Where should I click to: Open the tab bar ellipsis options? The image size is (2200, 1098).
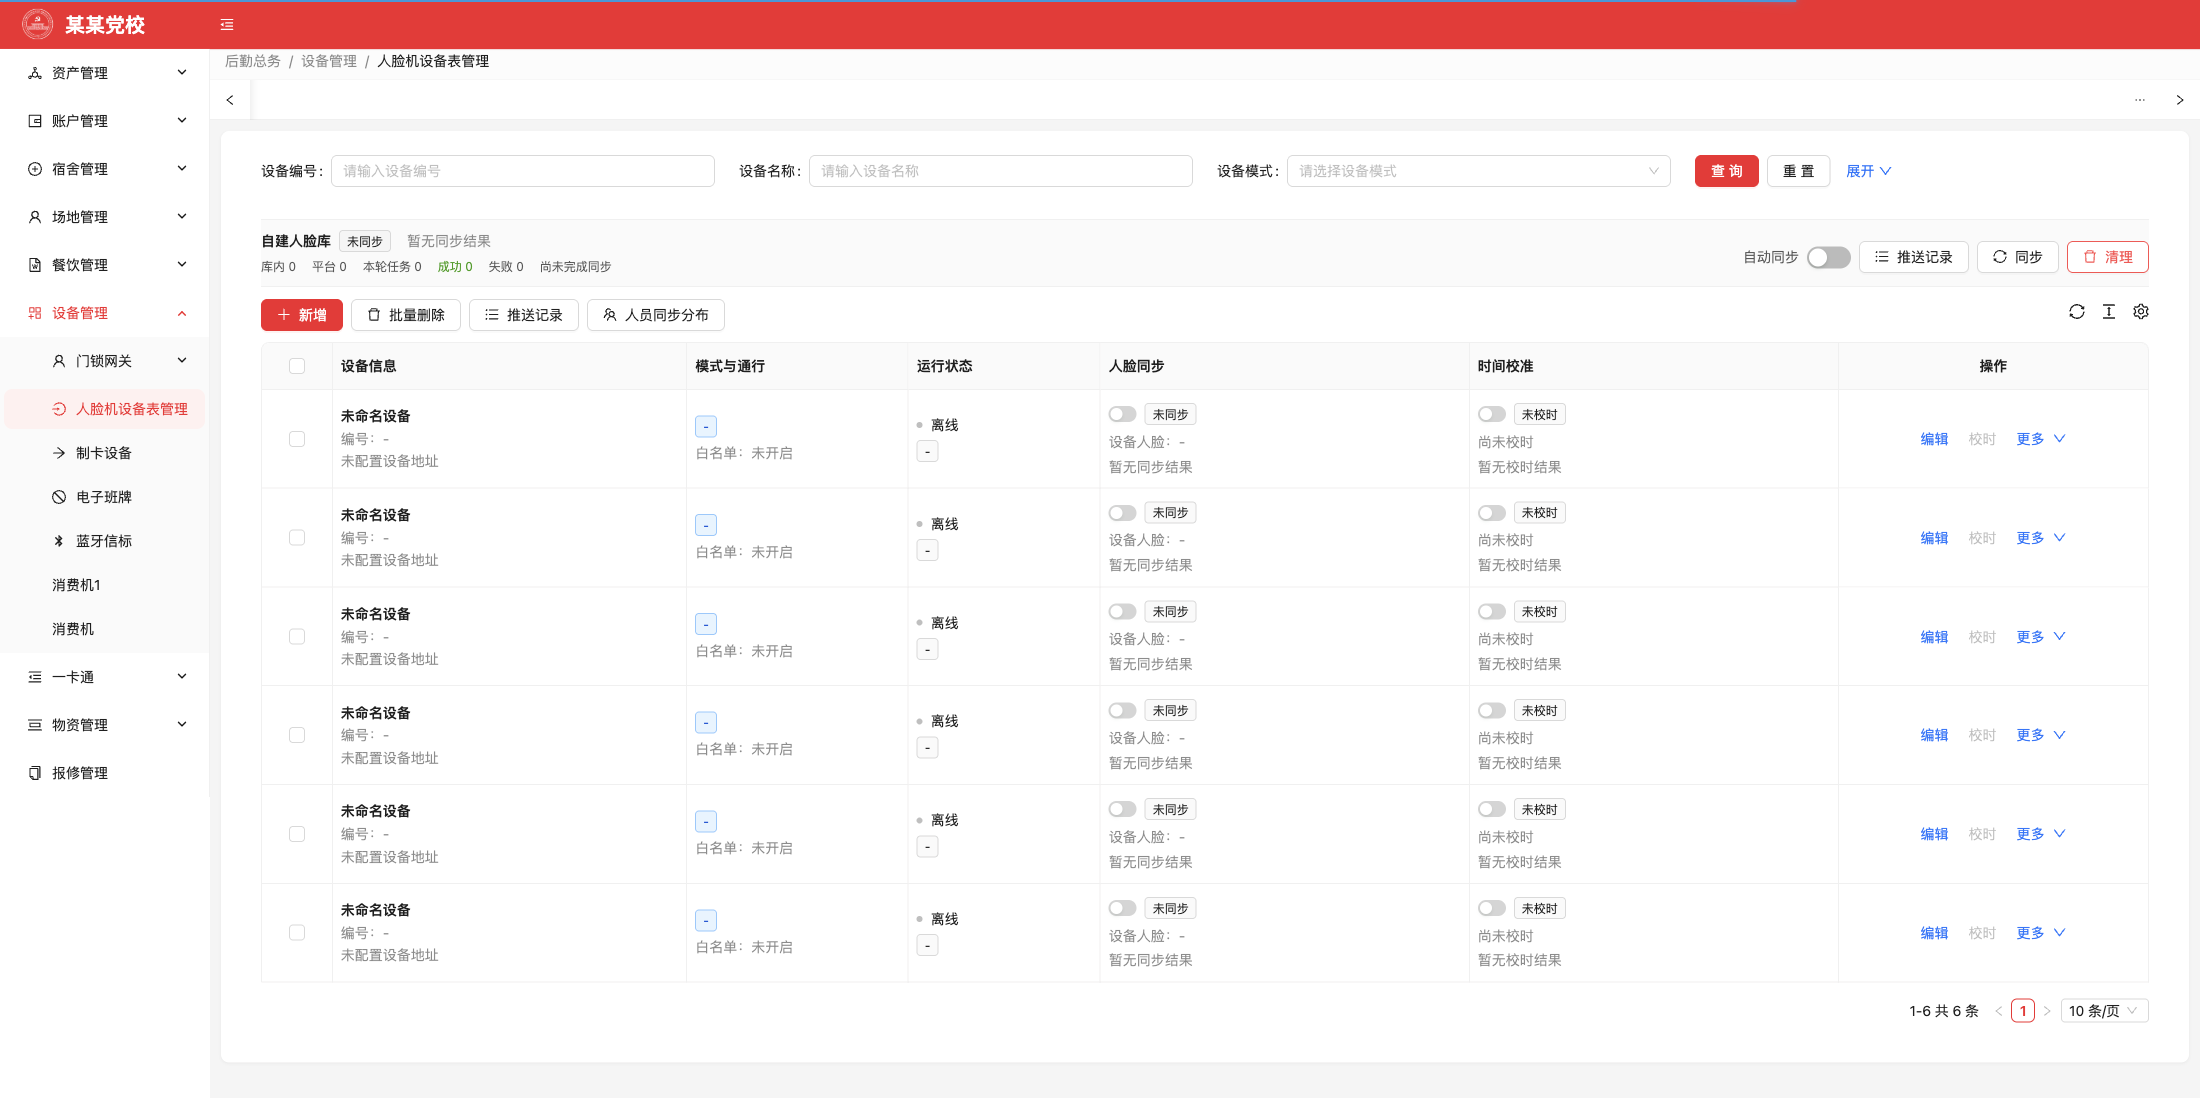[2140, 100]
